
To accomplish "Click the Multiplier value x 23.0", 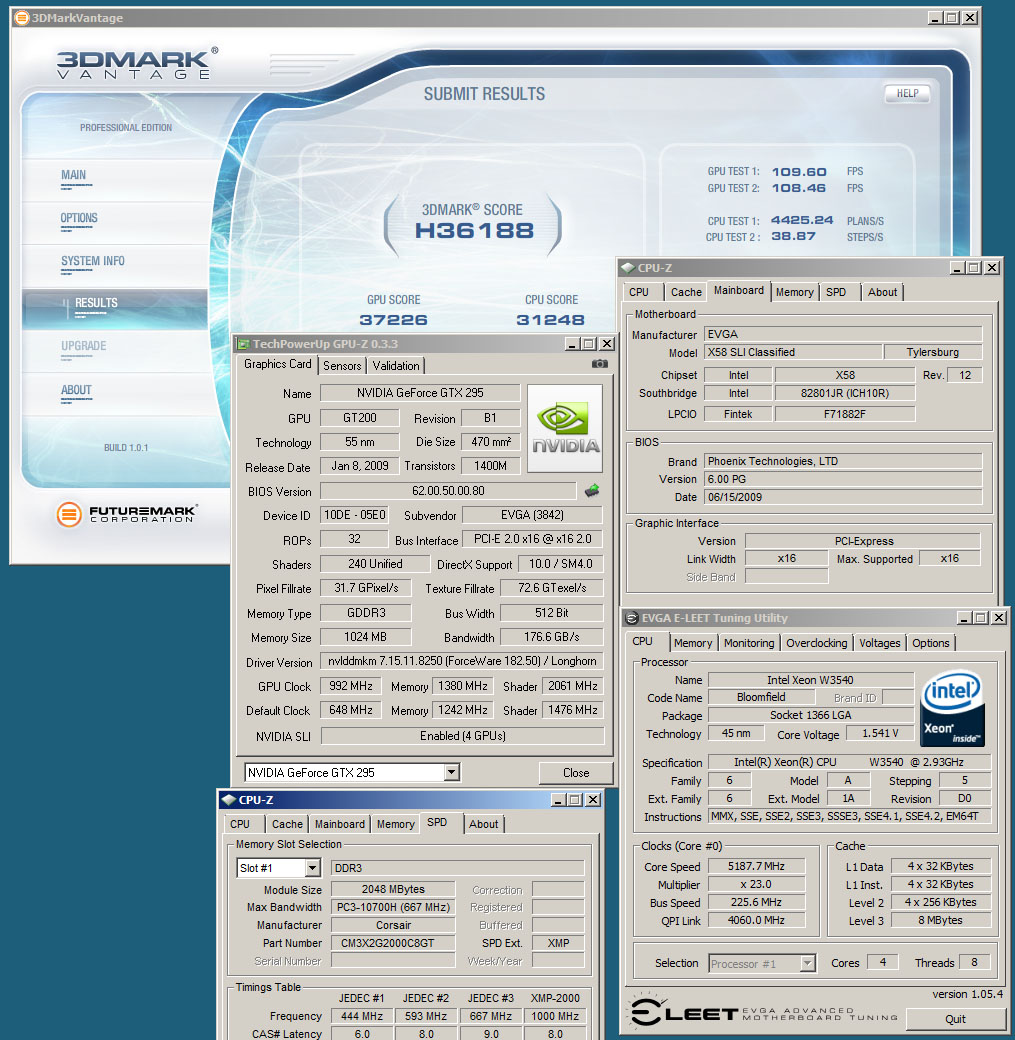I will coord(756,884).
